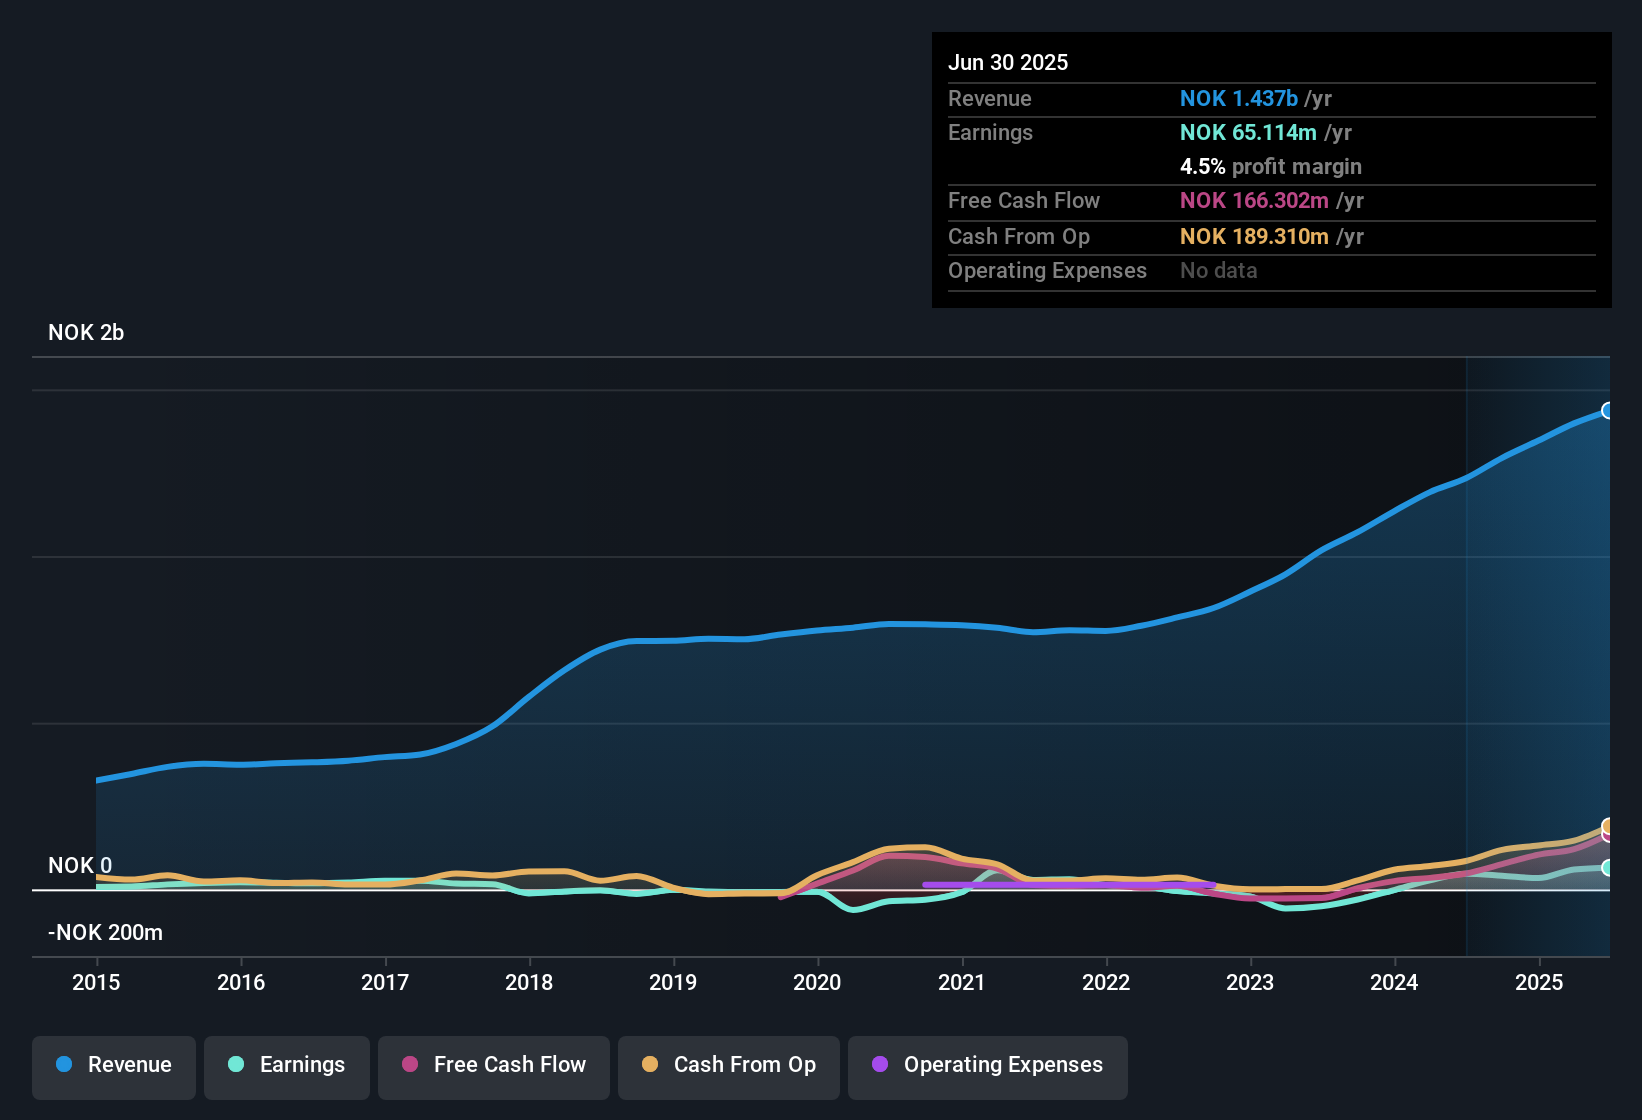Click the NOK 1.437b revenue value

1239,98
